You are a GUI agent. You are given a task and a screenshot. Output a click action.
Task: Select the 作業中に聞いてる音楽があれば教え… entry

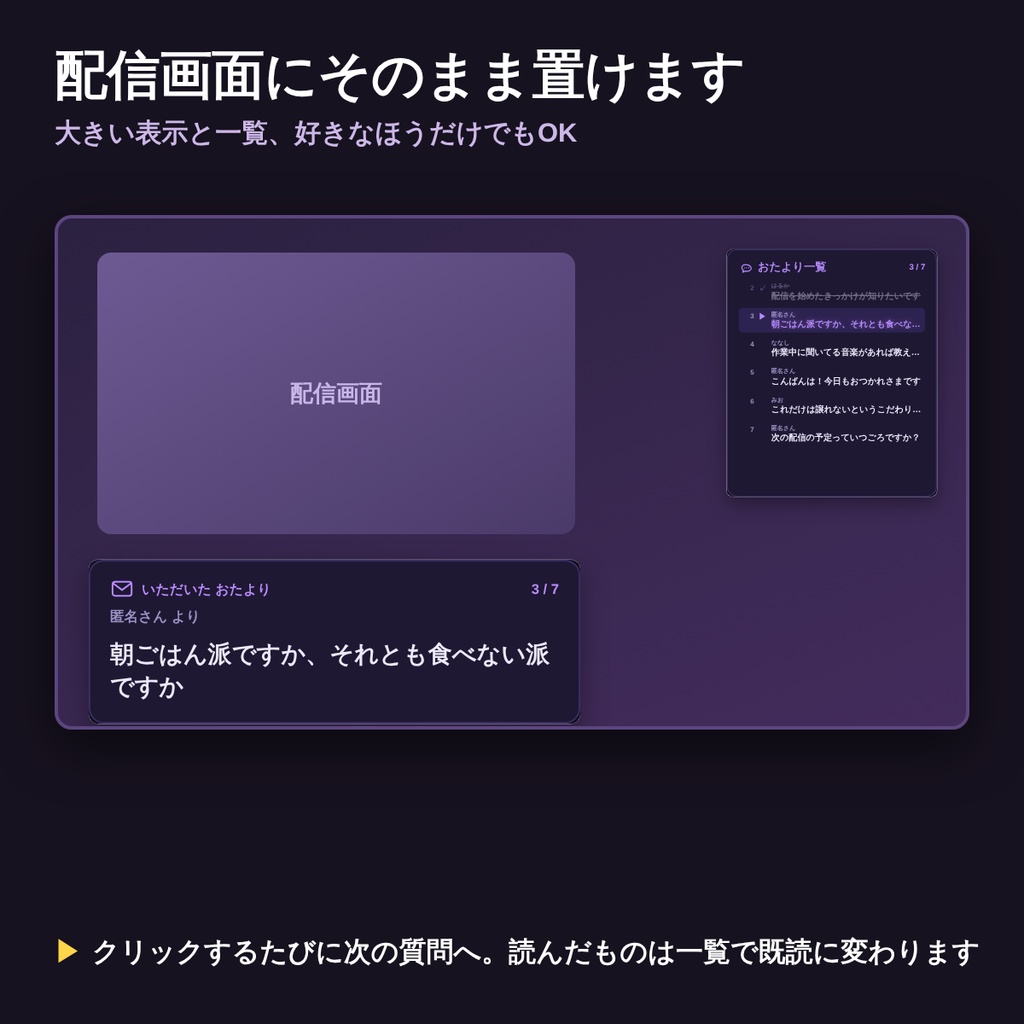click(x=845, y=352)
